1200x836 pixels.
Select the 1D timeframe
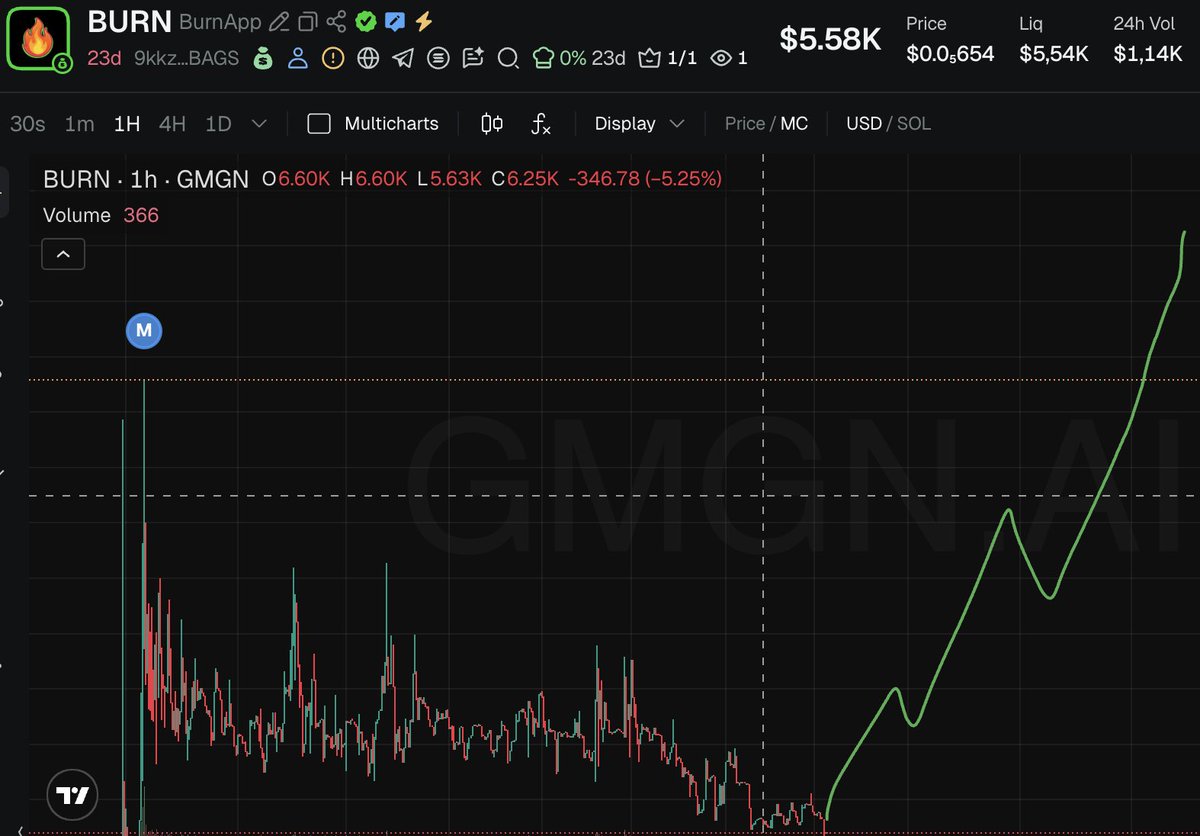click(x=218, y=124)
